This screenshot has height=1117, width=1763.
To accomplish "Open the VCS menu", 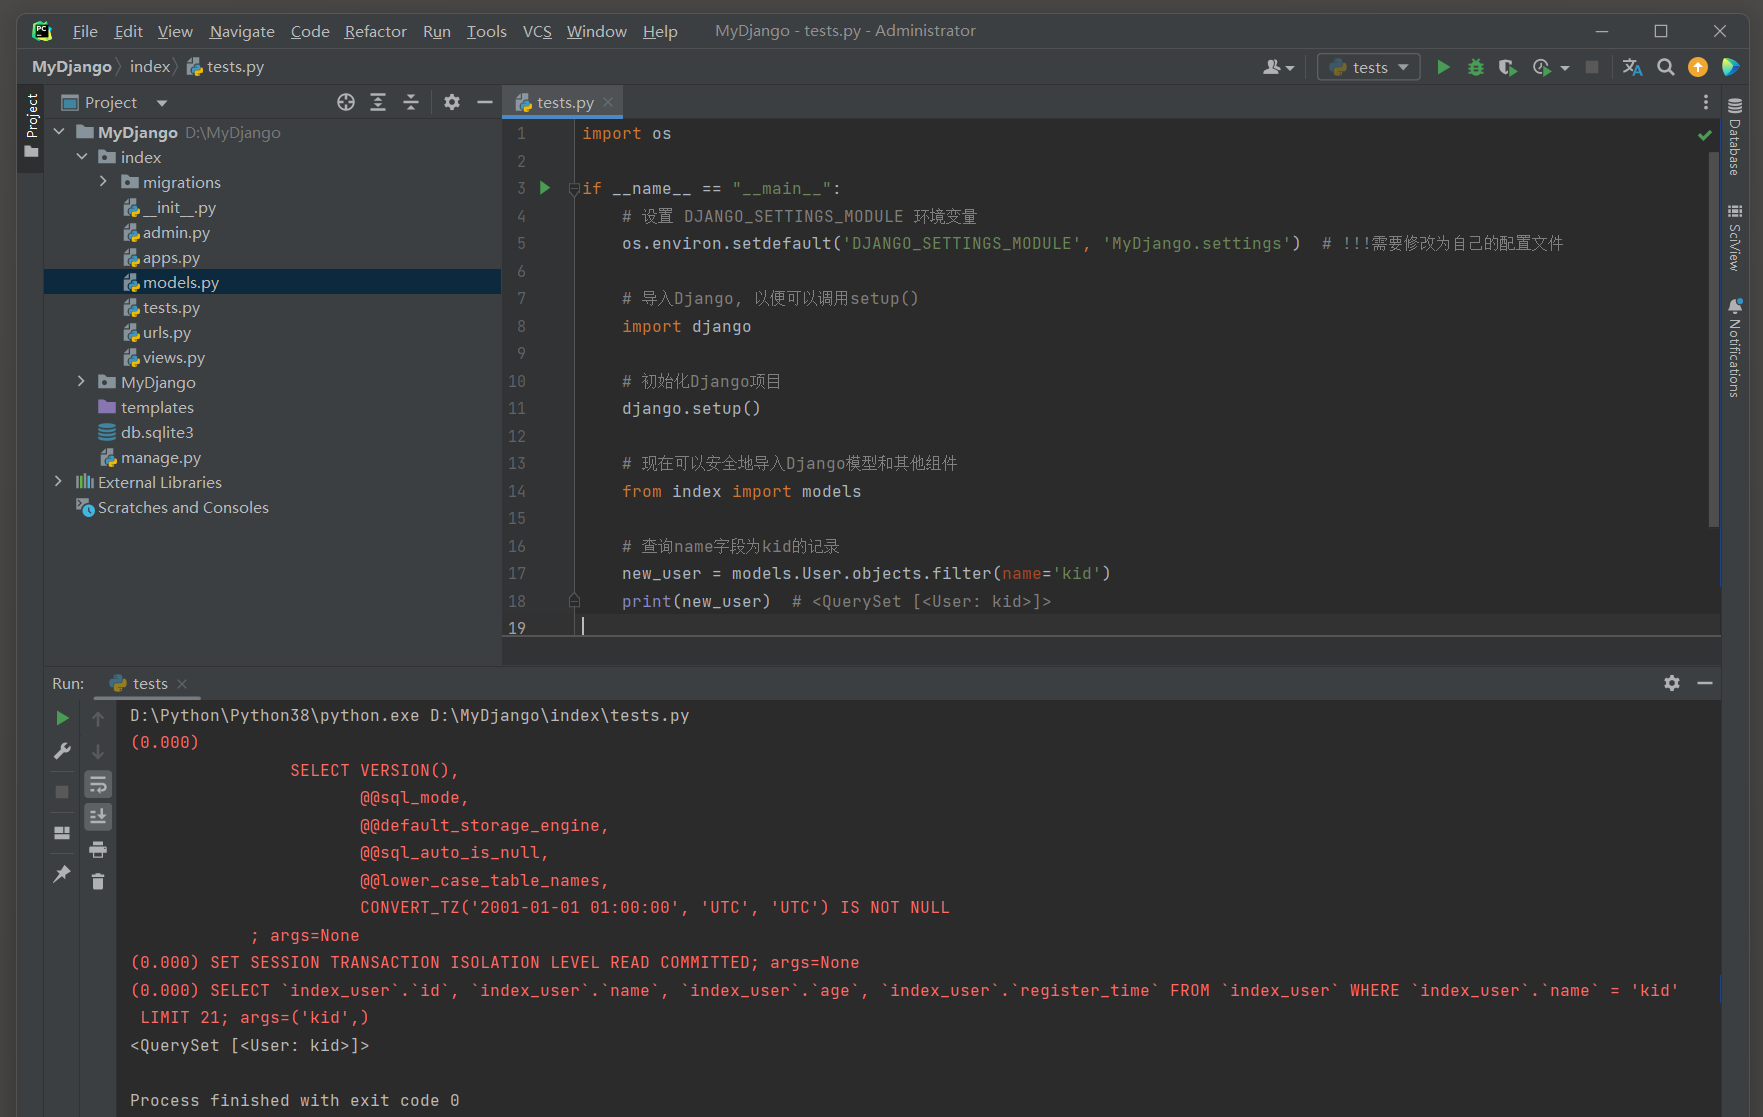I will [x=537, y=31].
